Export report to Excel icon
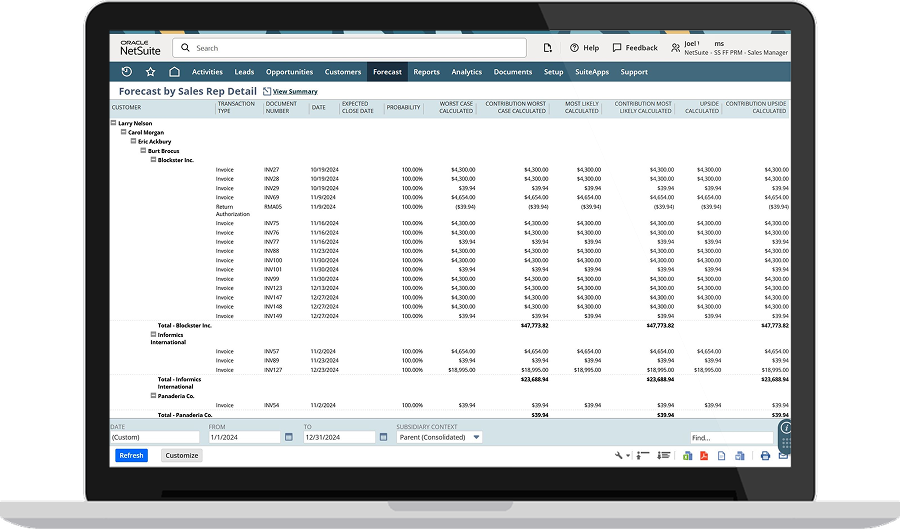The width and height of the screenshot is (900, 529). (x=688, y=456)
